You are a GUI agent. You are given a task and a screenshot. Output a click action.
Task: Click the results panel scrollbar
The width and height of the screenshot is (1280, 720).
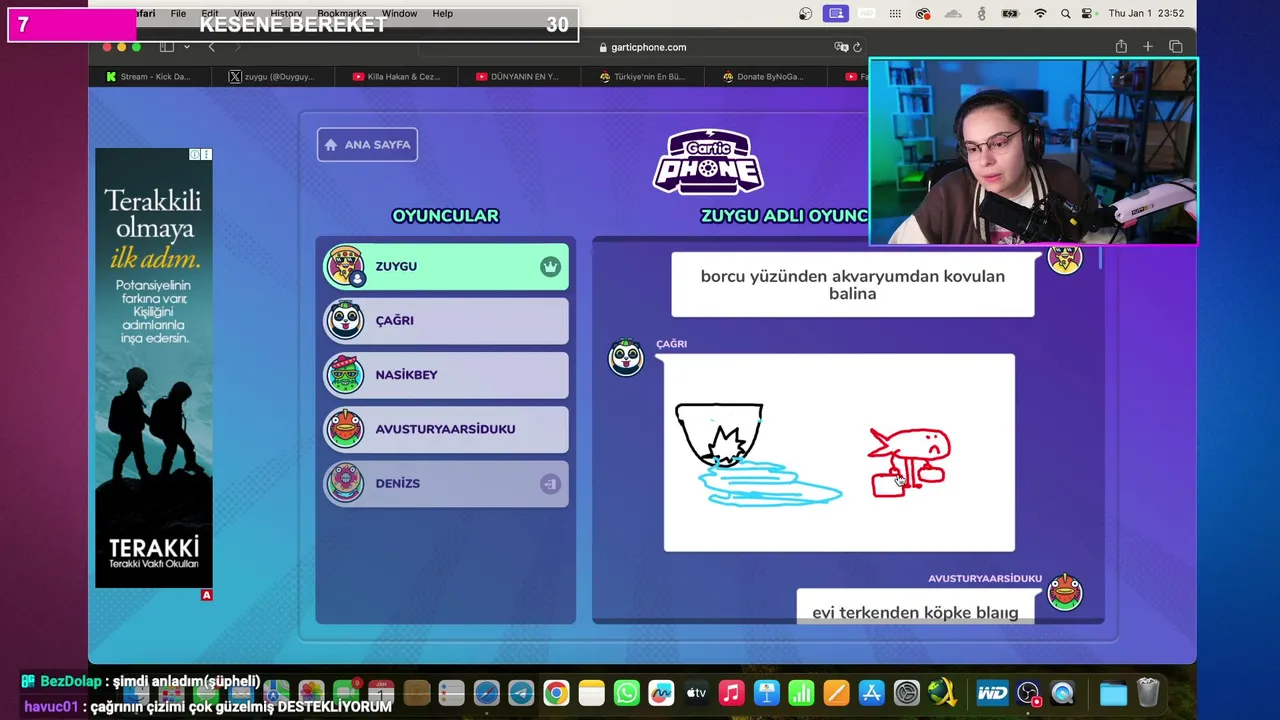[1100, 256]
